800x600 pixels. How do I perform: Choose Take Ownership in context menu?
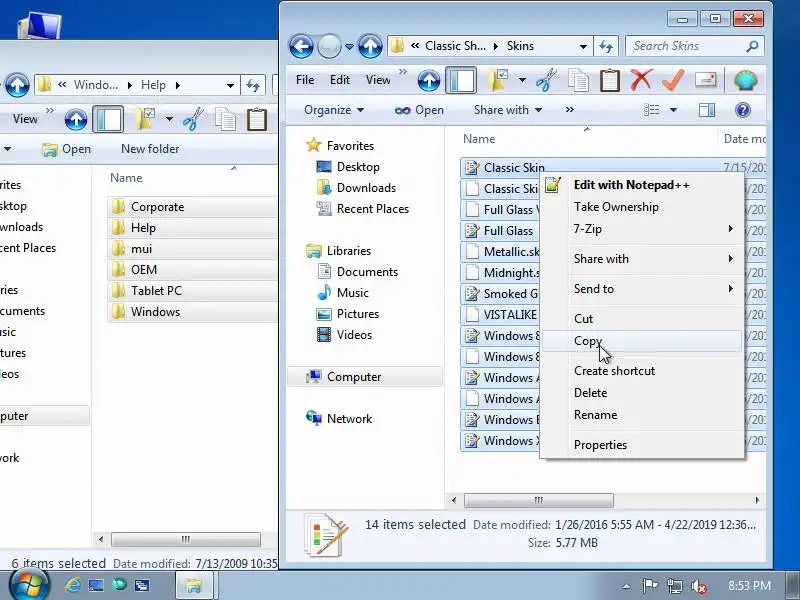click(641, 207)
